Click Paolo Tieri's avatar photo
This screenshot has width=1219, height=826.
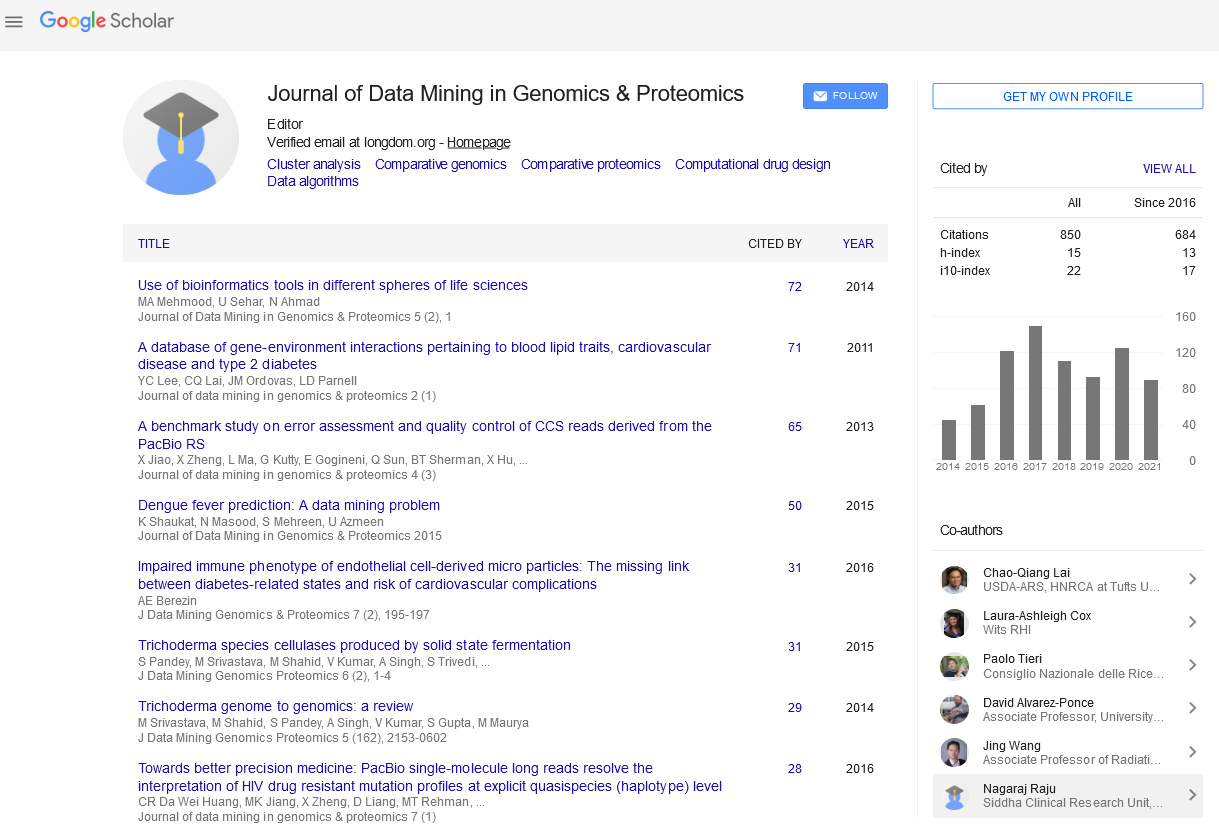click(954, 666)
